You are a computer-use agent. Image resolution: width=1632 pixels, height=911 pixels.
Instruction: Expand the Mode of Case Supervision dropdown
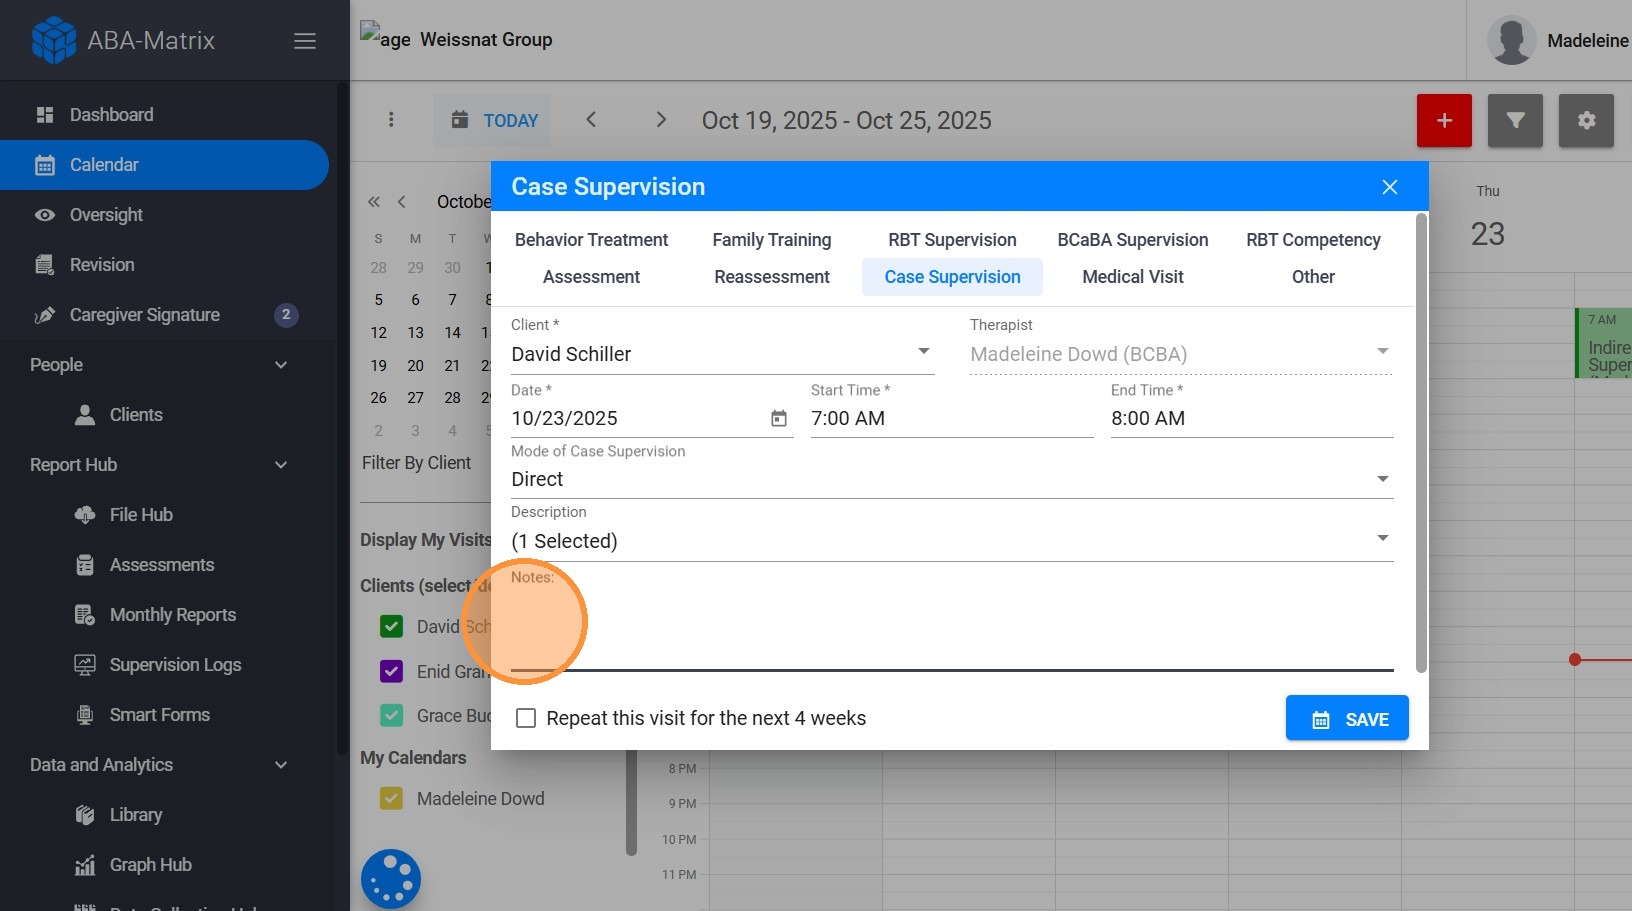(x=1382, y=479)
